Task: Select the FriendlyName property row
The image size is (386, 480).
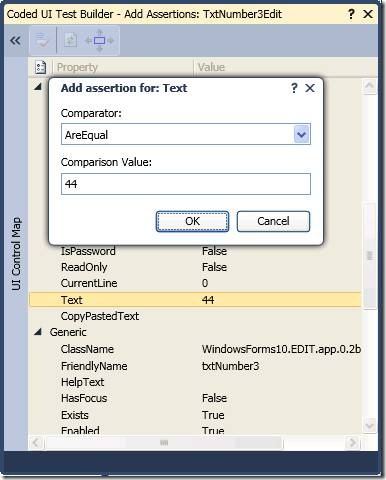Action: [195, 366]
